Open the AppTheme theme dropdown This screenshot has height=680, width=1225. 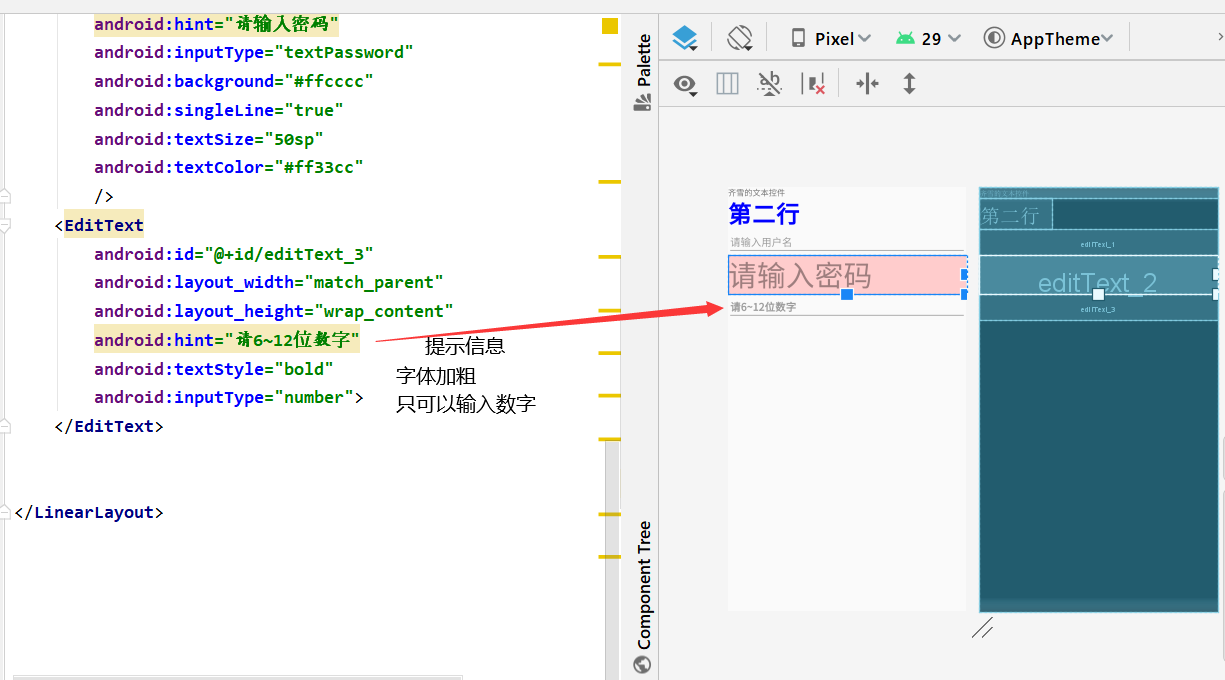click(1048, 38)
